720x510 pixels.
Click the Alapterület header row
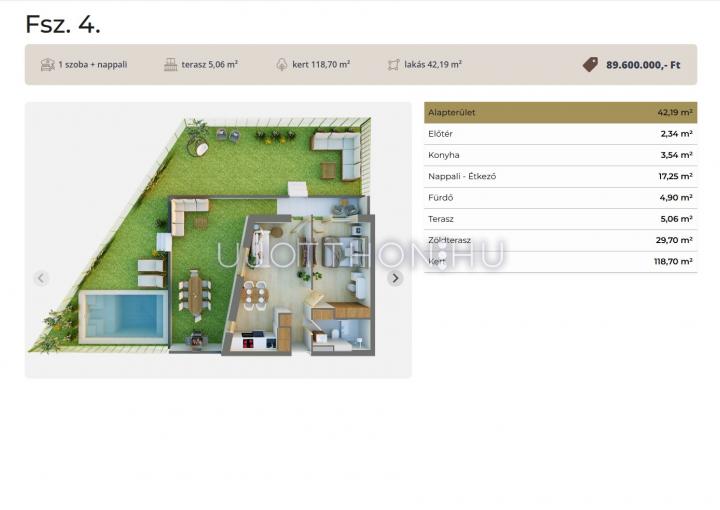[560, 112]
